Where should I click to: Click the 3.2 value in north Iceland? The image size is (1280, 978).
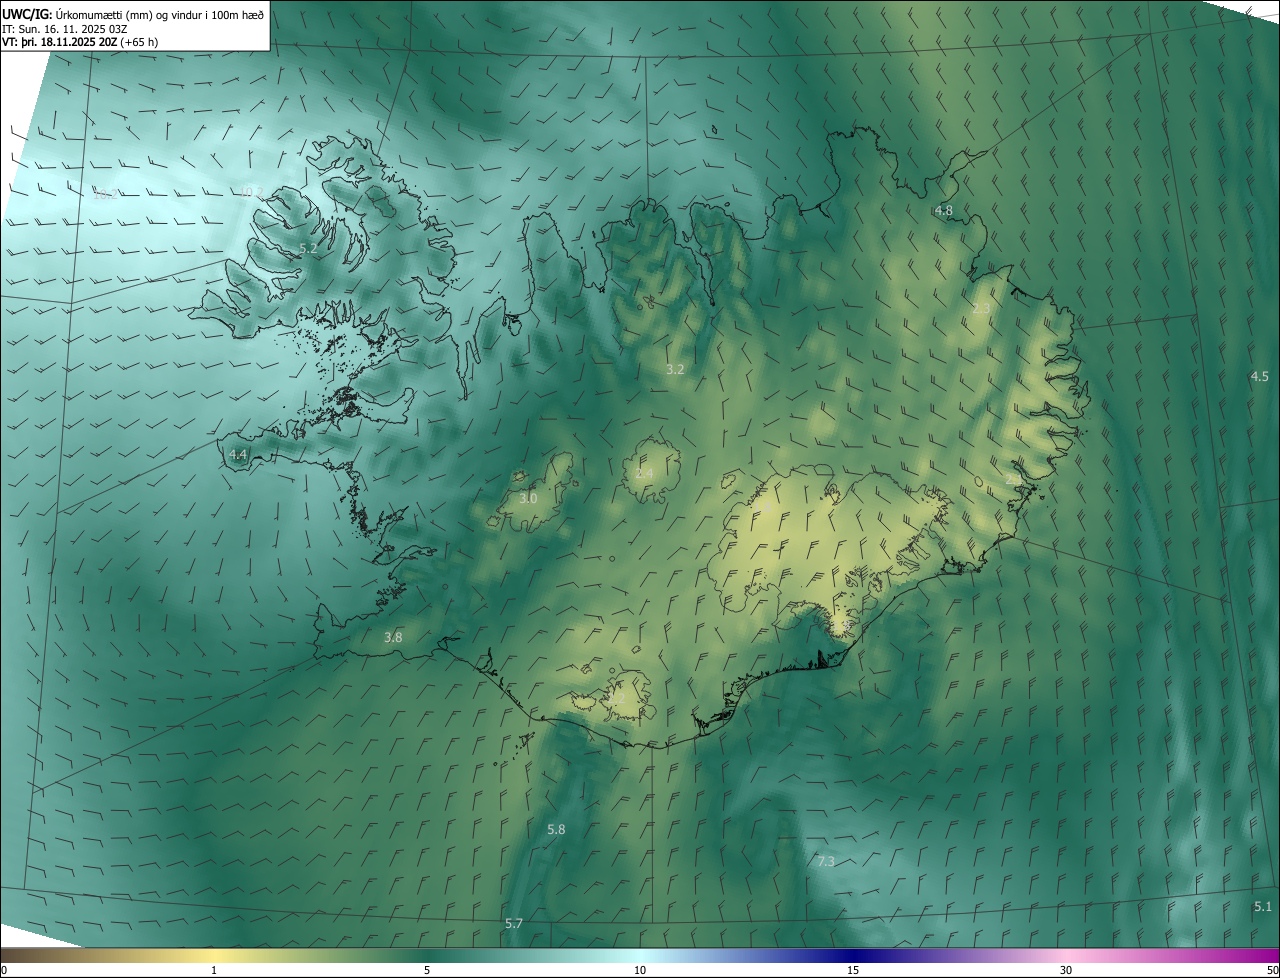click(x=675, y=369)
